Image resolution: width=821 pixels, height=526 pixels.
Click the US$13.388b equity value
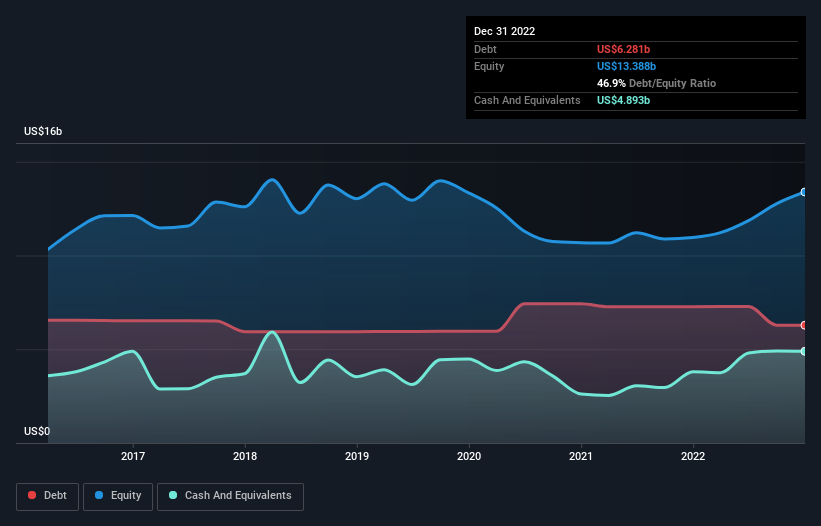point(627,66)
